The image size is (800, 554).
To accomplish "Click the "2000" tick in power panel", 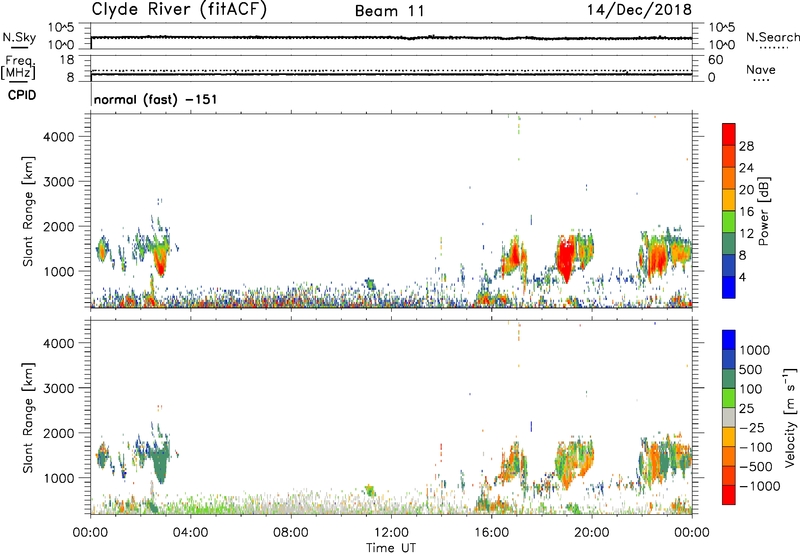I will coord(59,226).
